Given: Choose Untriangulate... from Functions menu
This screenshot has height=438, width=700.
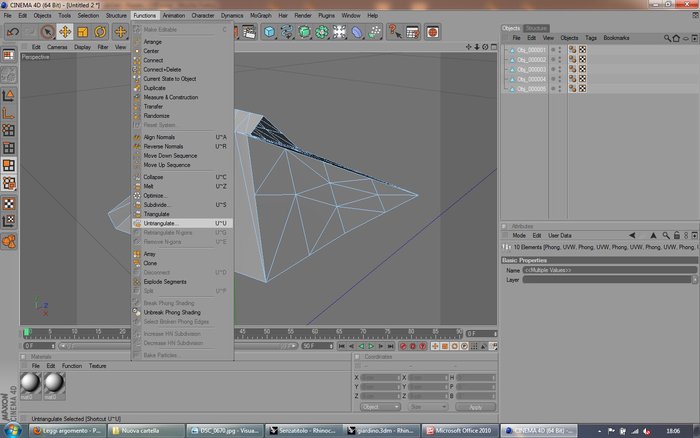Looking at the screenshot, I should pos(182,223).
